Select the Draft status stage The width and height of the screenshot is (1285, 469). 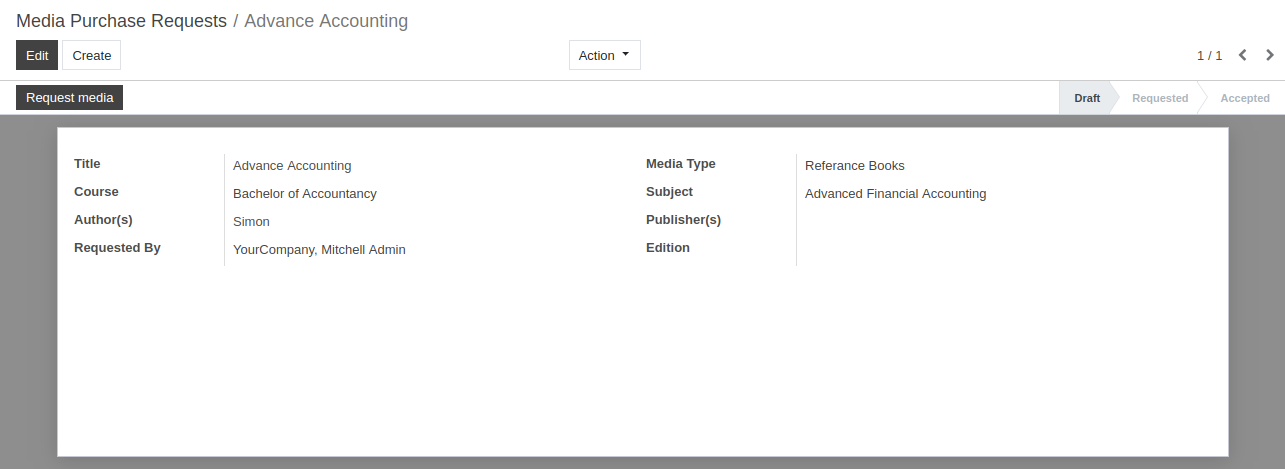click(1086, 98)
